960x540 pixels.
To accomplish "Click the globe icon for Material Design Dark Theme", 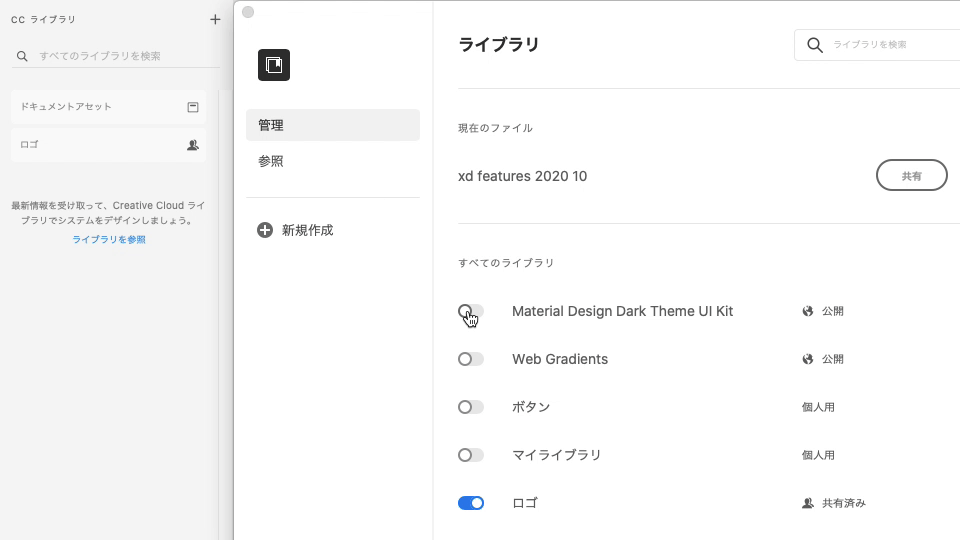I will click(x=808, y=311).
